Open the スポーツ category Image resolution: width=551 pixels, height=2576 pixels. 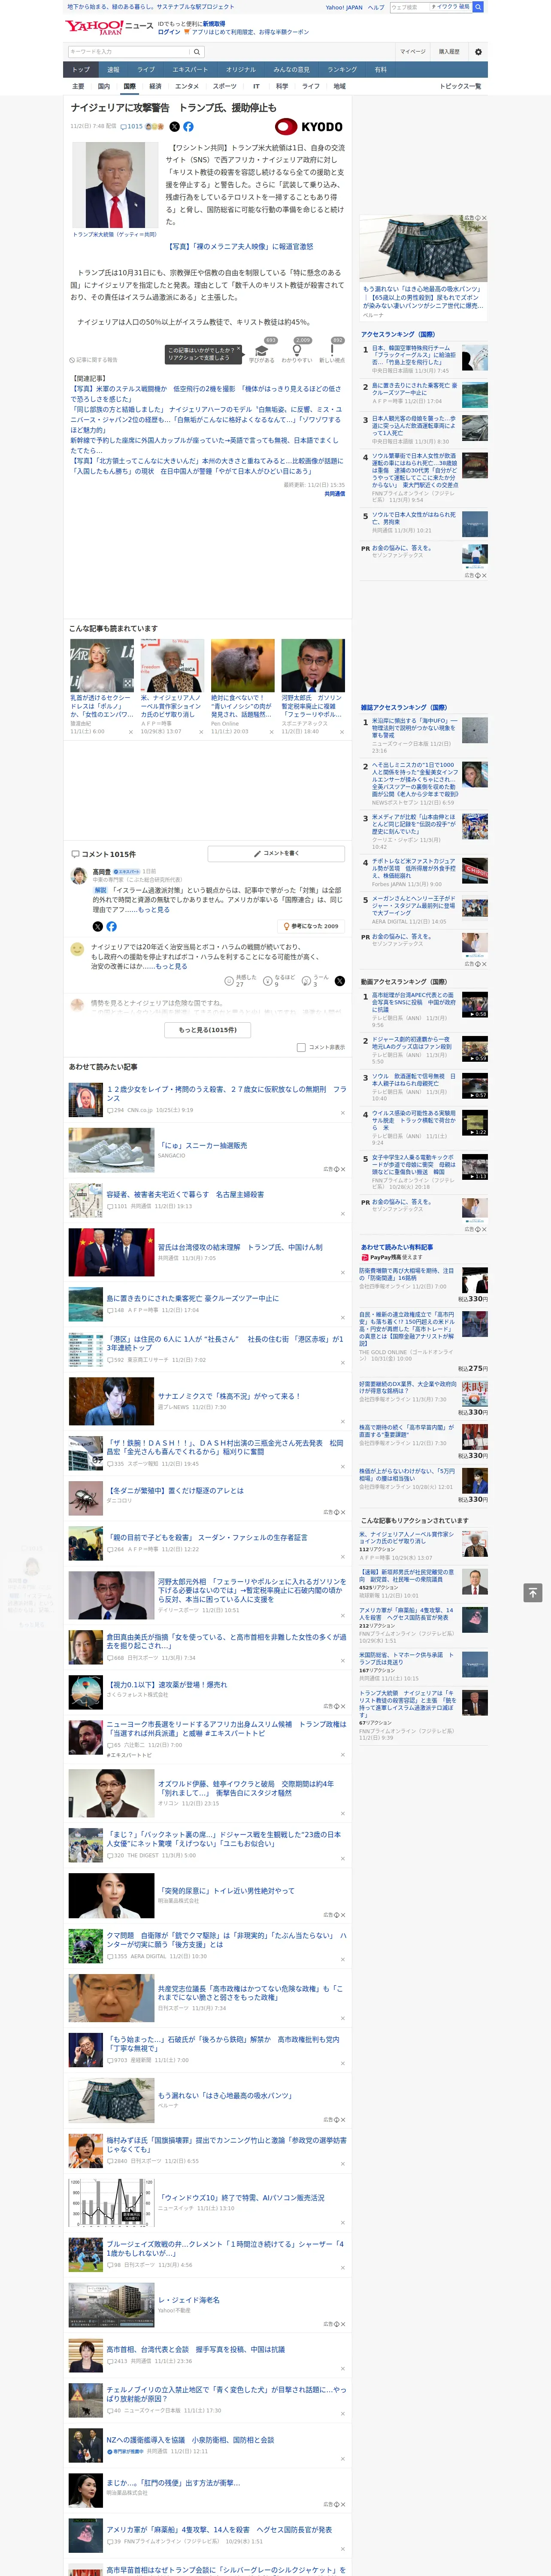pyautogui.click(x=225, y=86)
